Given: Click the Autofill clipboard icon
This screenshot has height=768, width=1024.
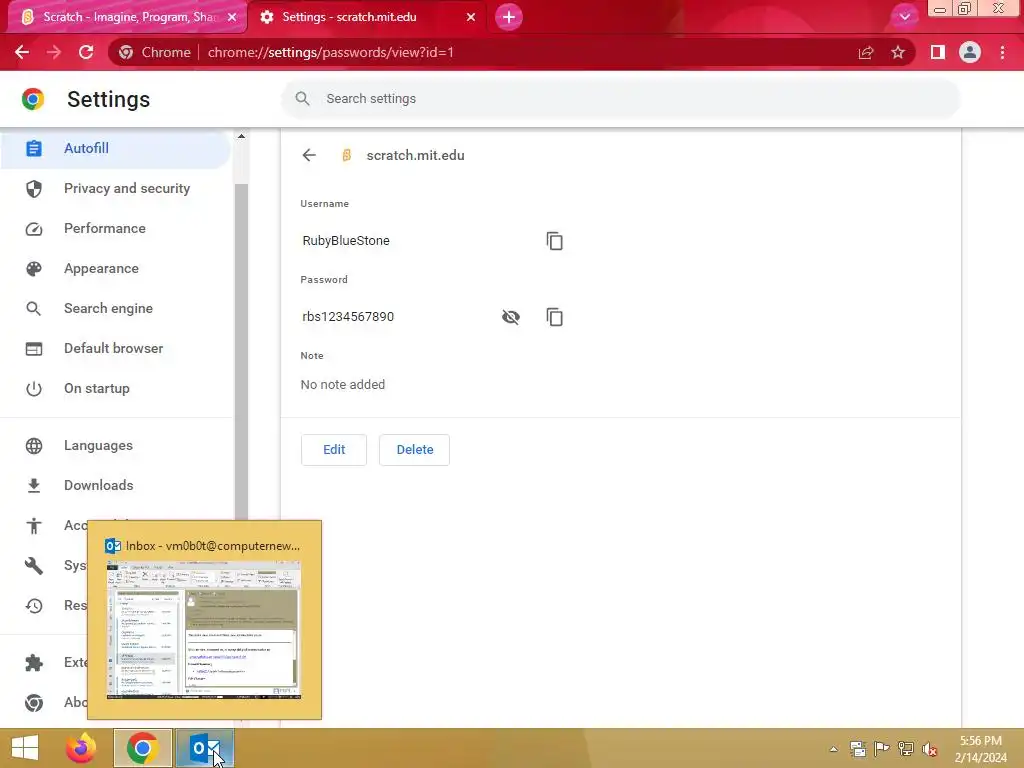Looking at the screenshot, I should click(x=34, y=148).
